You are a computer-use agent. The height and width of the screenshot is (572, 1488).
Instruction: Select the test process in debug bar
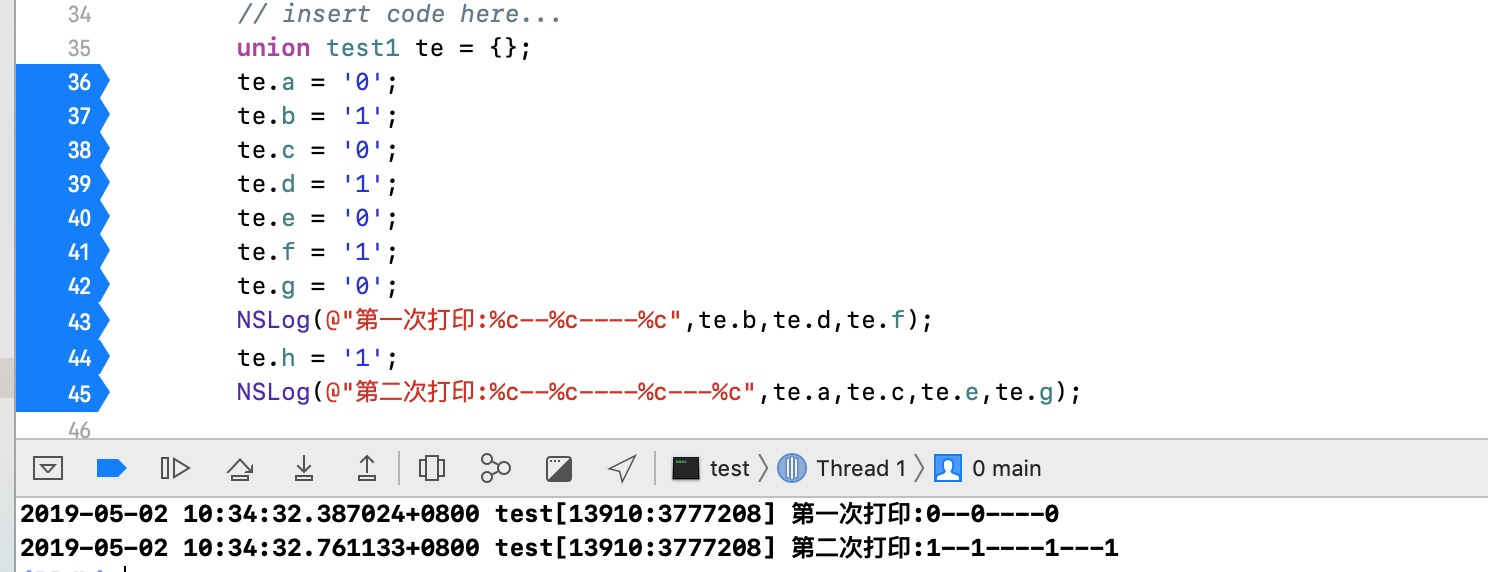tap(711, 468)
